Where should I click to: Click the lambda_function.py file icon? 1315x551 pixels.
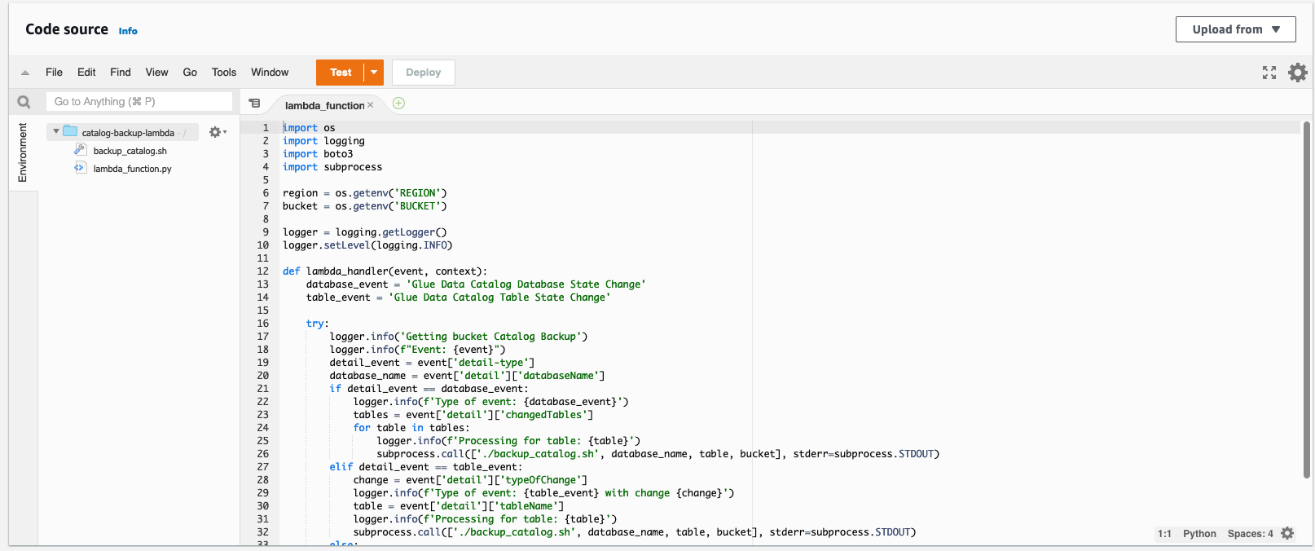(80, 168)
